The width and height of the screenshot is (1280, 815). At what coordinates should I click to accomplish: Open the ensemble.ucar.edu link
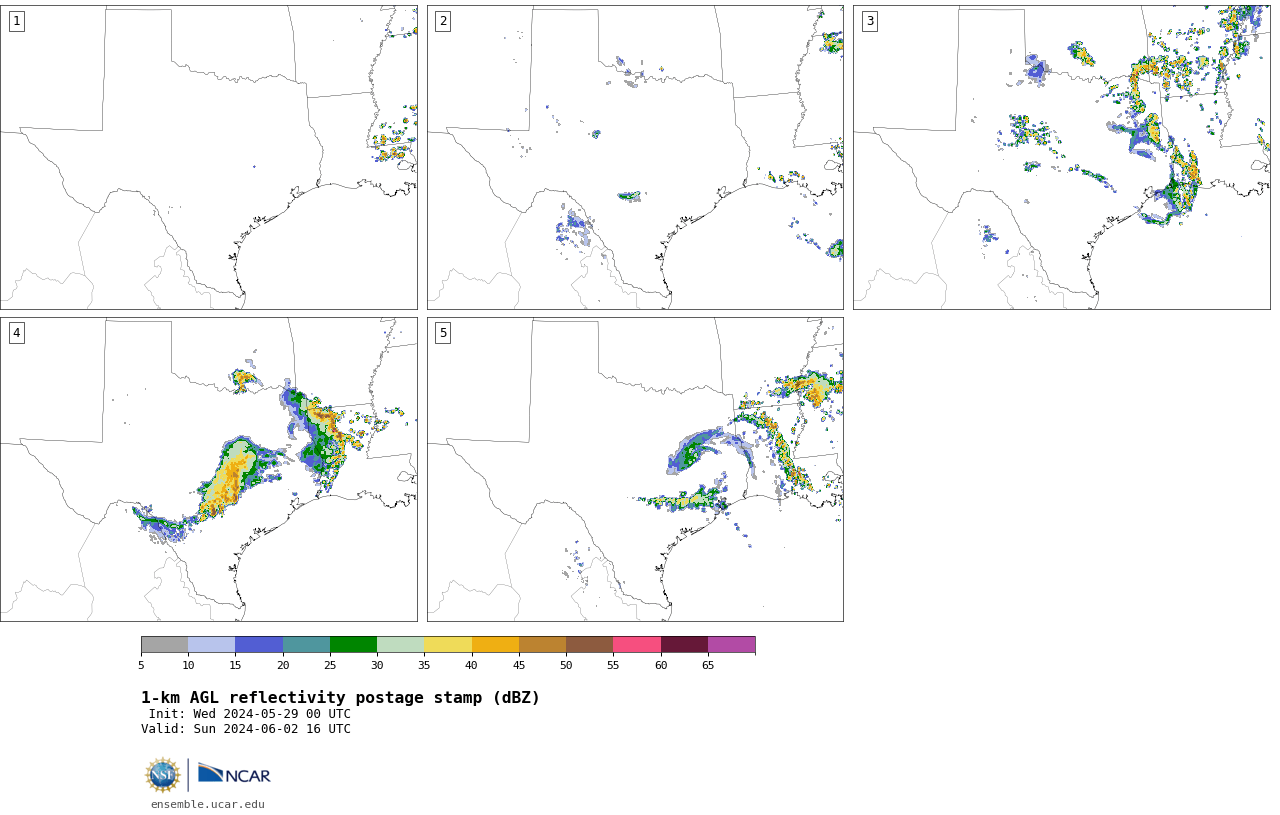208,804
